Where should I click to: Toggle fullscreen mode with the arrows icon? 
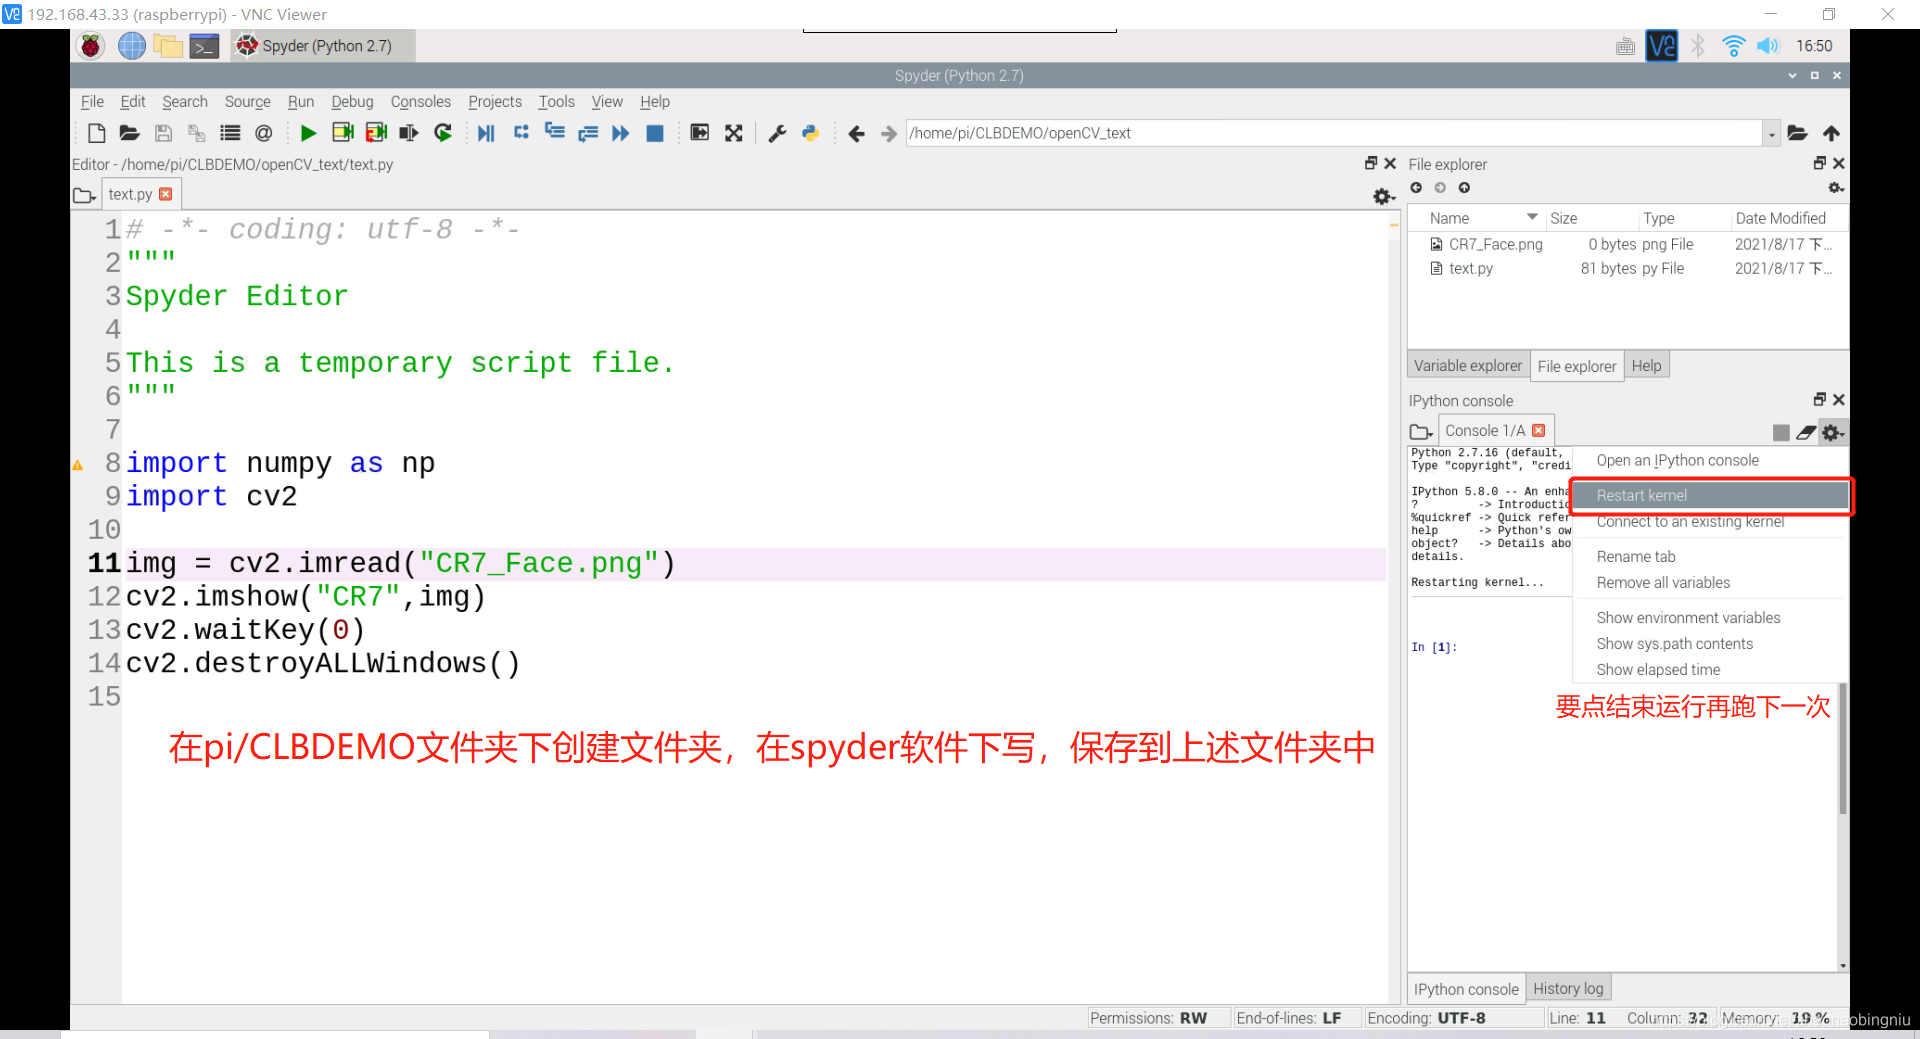pos(734,133)
